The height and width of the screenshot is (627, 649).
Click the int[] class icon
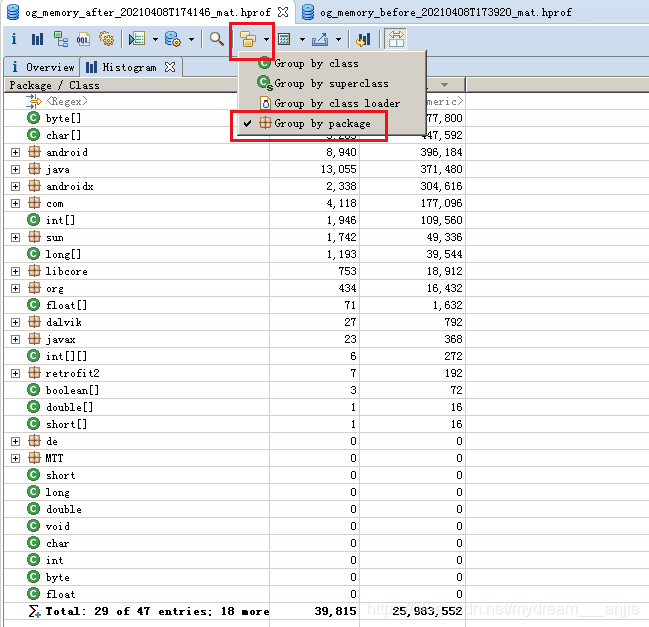pos(34,220)
